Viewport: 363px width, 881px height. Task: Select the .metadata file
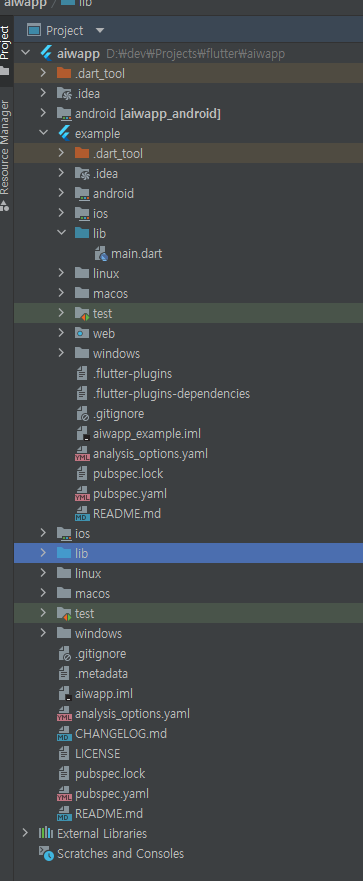point(102,674)
